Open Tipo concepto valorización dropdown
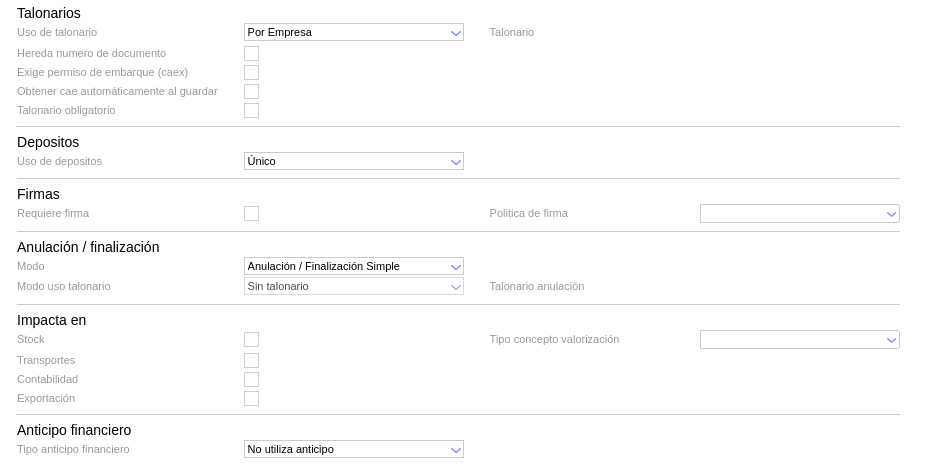Viewport: 940px width, 470px height. pos(799,340)
